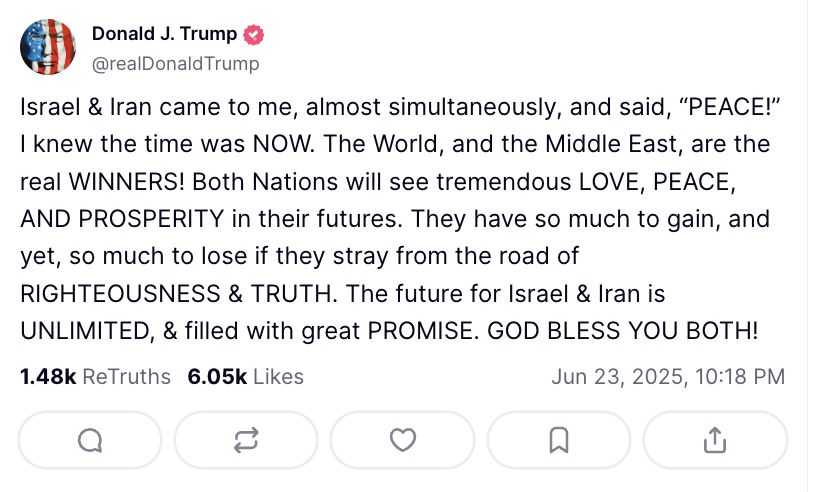Click "I knew the time was NOW." sentence
This screenshot has width=814, height=492.
168,144
